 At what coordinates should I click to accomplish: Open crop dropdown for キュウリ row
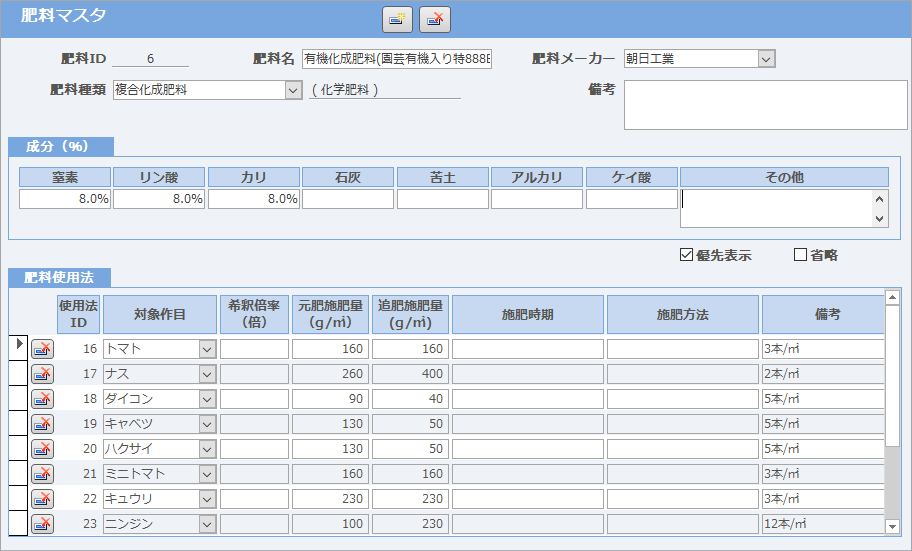click(207, 499)
